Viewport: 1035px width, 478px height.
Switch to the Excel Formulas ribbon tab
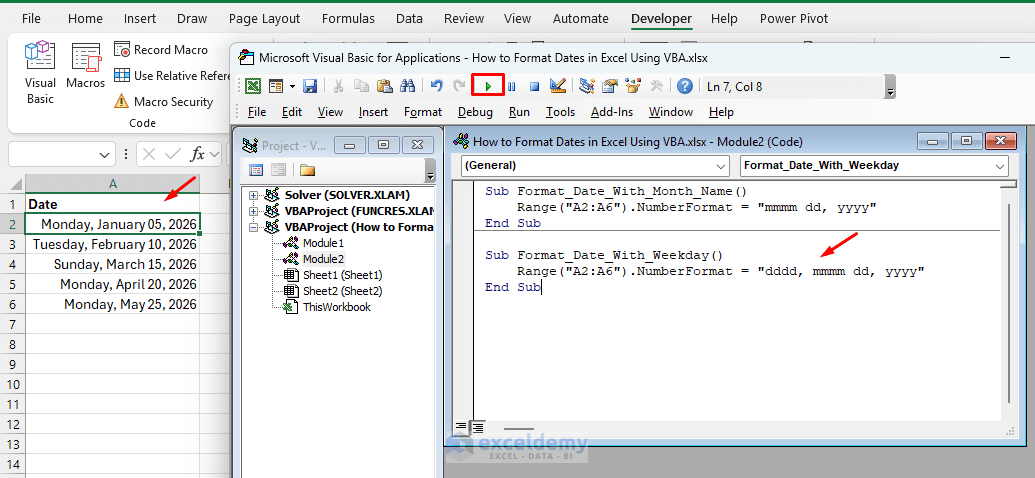point(348,18)
